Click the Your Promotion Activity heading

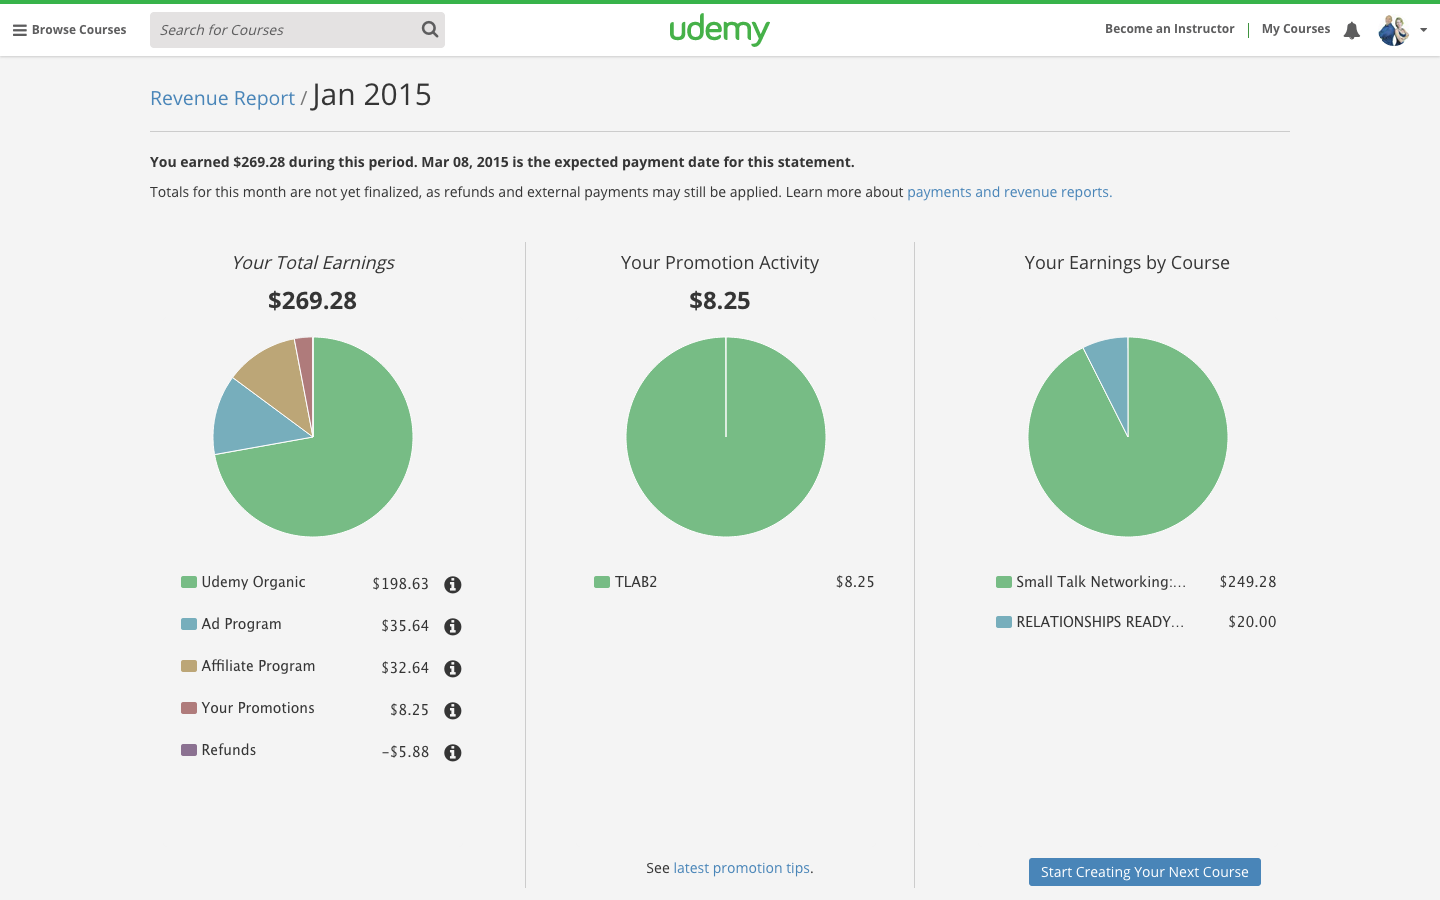[x=720, y=263]
